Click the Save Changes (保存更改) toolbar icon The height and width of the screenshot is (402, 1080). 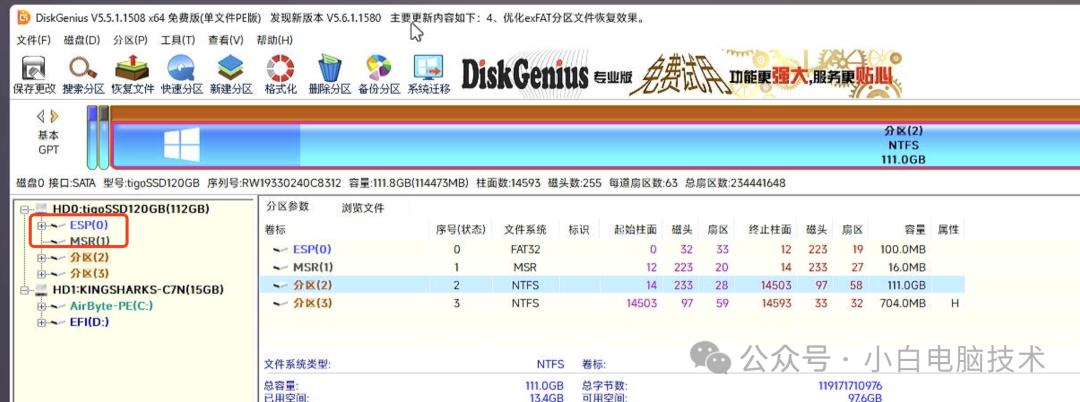[x=34, y=74]
